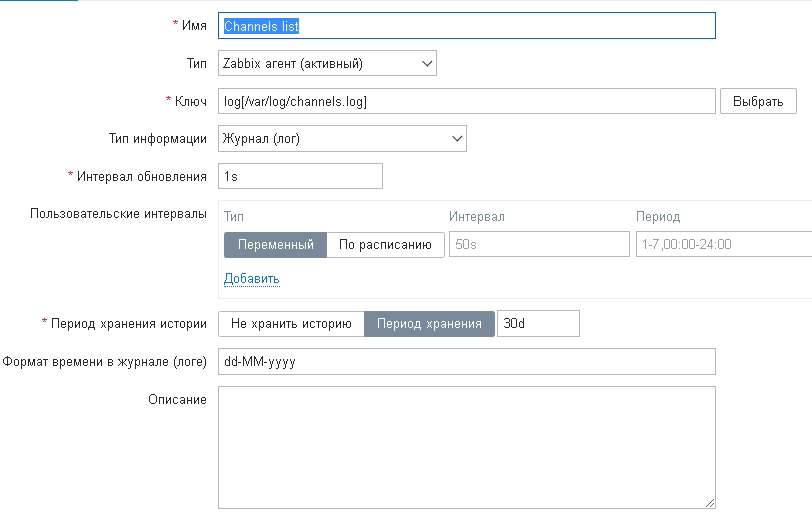Click the Интервал field with 50s placeholder
The height and width of the screenshot is (512, 812).
539,244
